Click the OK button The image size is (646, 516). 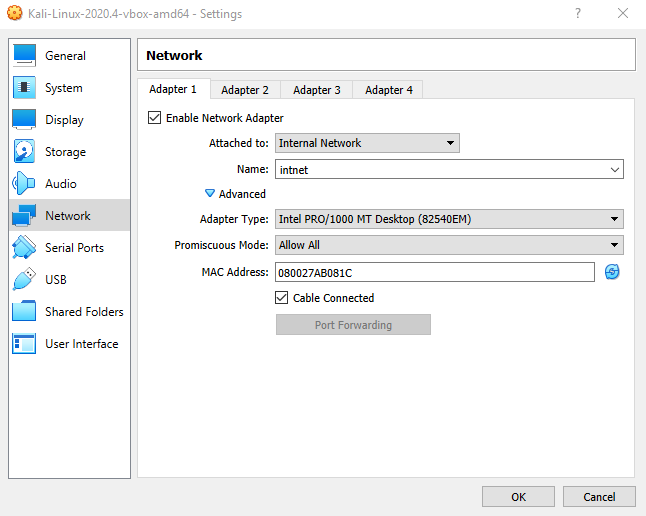coord(518,497)
